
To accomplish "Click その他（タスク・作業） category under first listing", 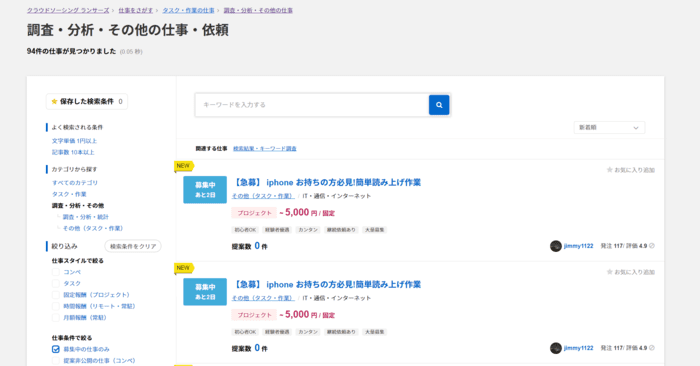I will (x=263, y=196).
